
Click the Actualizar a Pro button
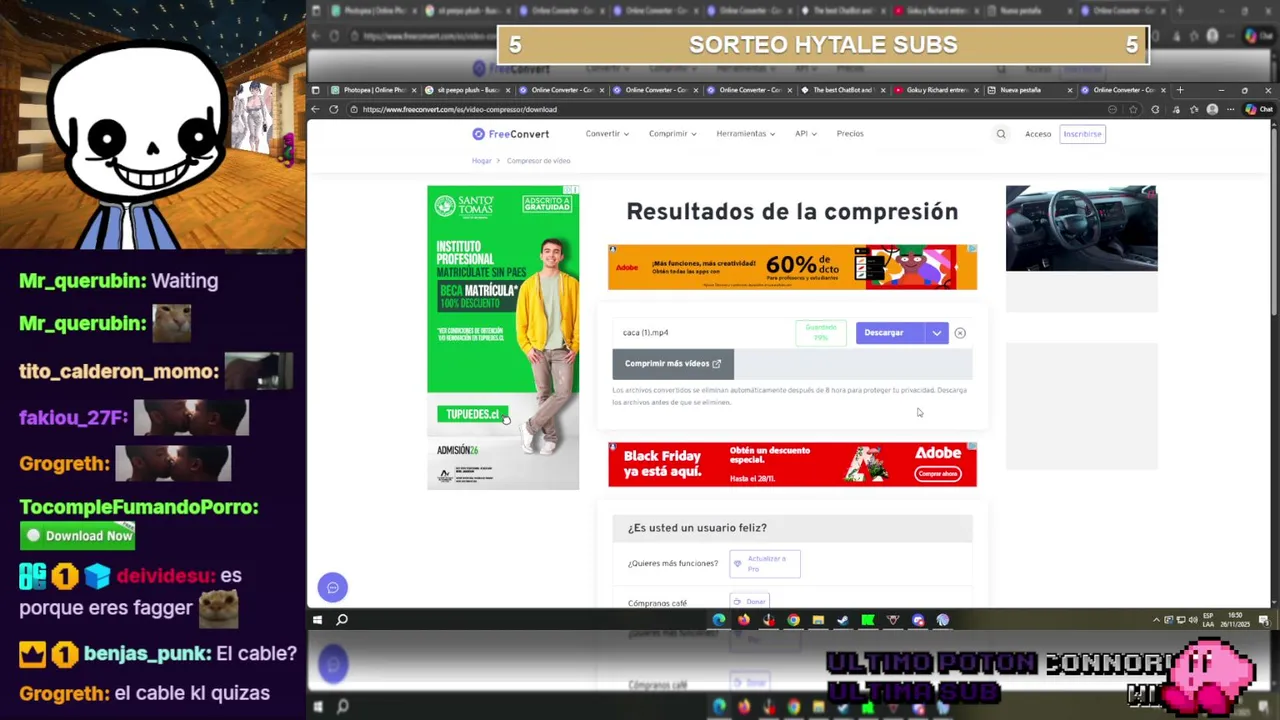(765, 564)
